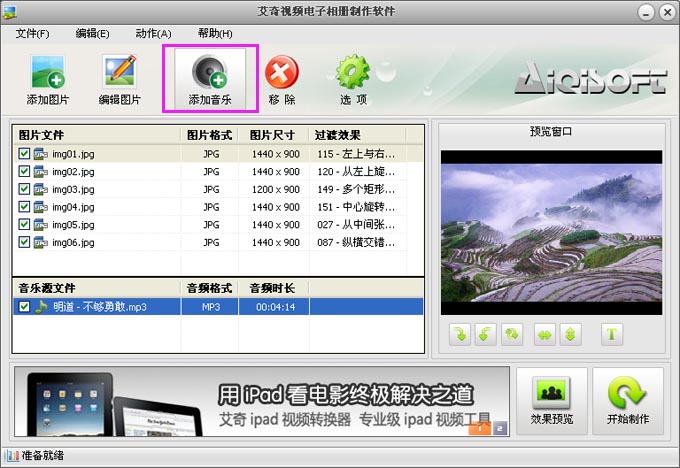
Task: Select the img02.jpg file name
Action: (x=73, y=172)
